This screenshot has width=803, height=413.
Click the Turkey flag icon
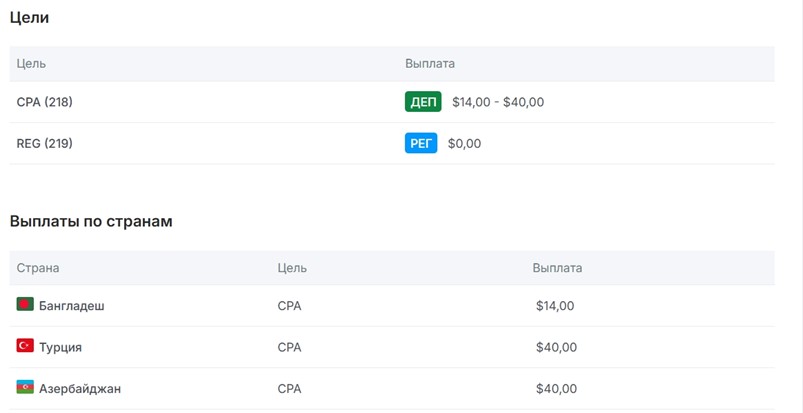[25, 346]
